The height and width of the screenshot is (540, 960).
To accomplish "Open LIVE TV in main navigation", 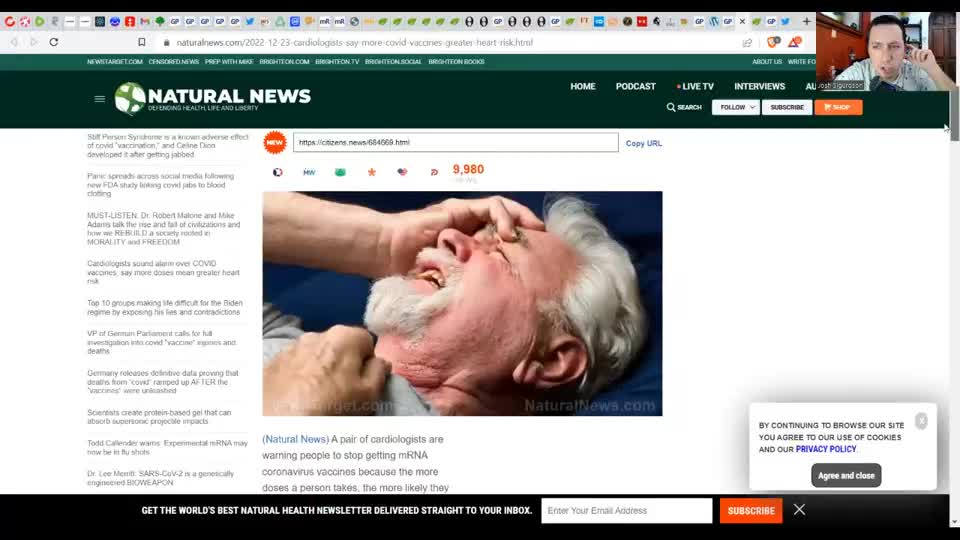I will [x=696, y=86].
